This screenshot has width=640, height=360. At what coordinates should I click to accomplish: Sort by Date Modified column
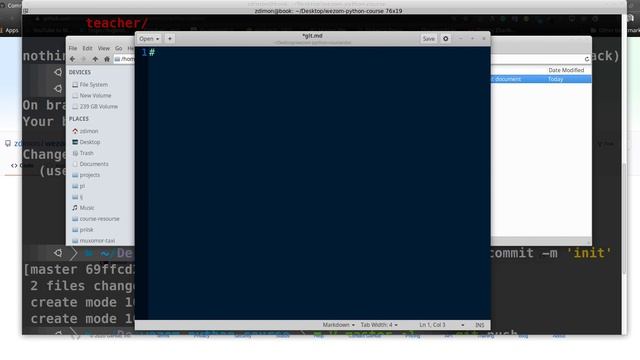[x=566, y=70]
